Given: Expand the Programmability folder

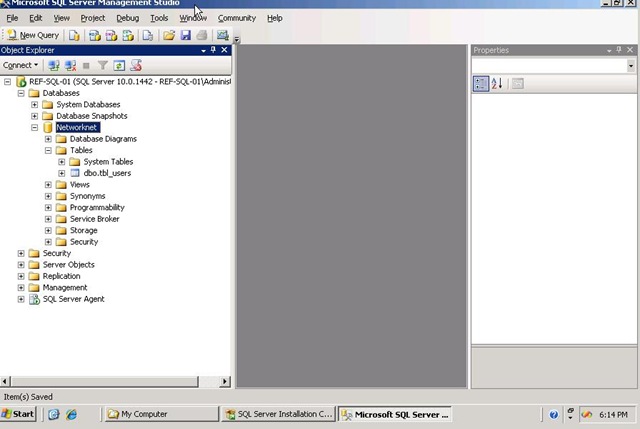Looking at the screenshot, I should click(48, 208).
